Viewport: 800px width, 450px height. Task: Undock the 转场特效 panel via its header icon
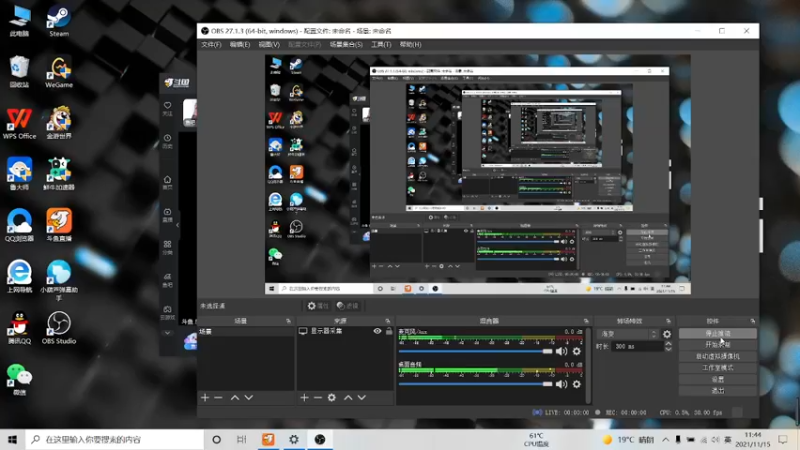[x=668, y=321]
